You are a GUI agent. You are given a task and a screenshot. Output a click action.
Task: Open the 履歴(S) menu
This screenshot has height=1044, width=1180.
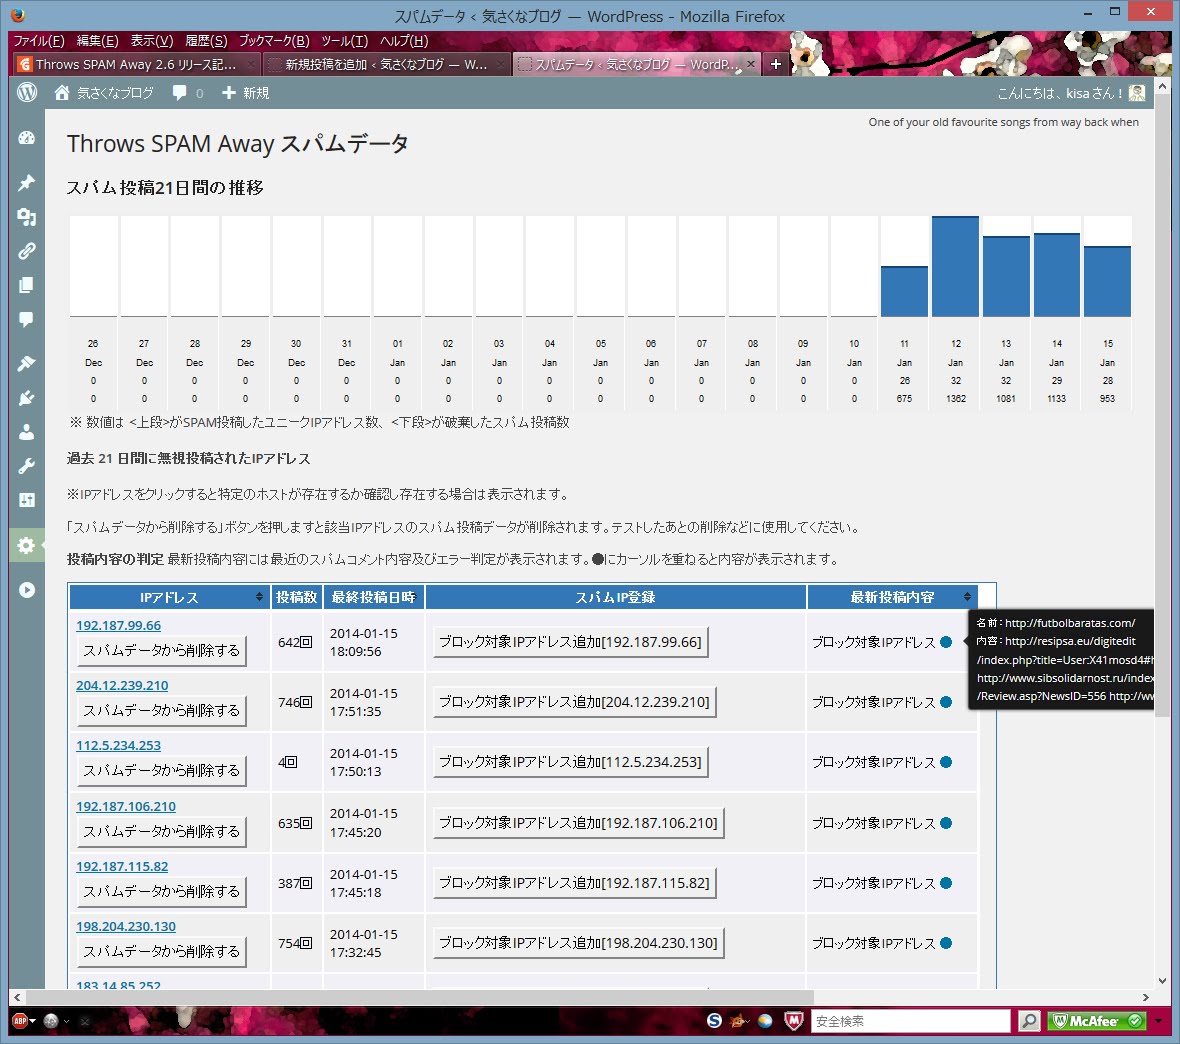(206, 41)
